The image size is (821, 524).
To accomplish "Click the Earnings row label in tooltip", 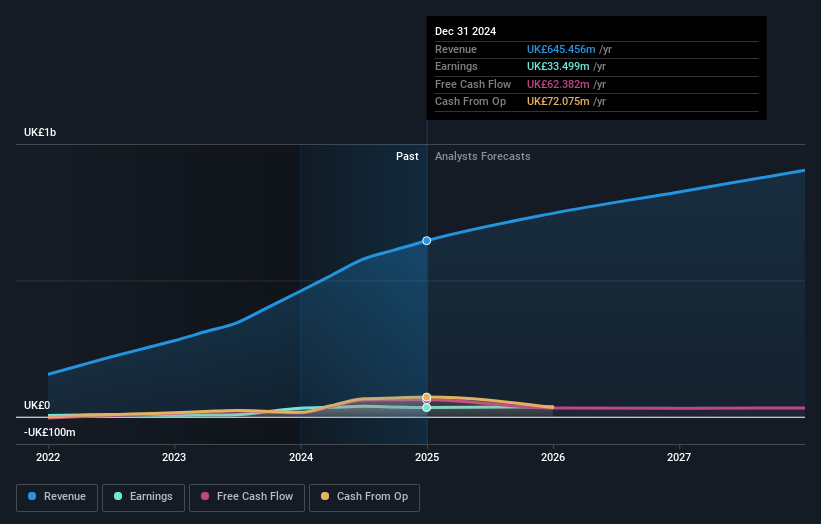I will (x=456, y=66).
